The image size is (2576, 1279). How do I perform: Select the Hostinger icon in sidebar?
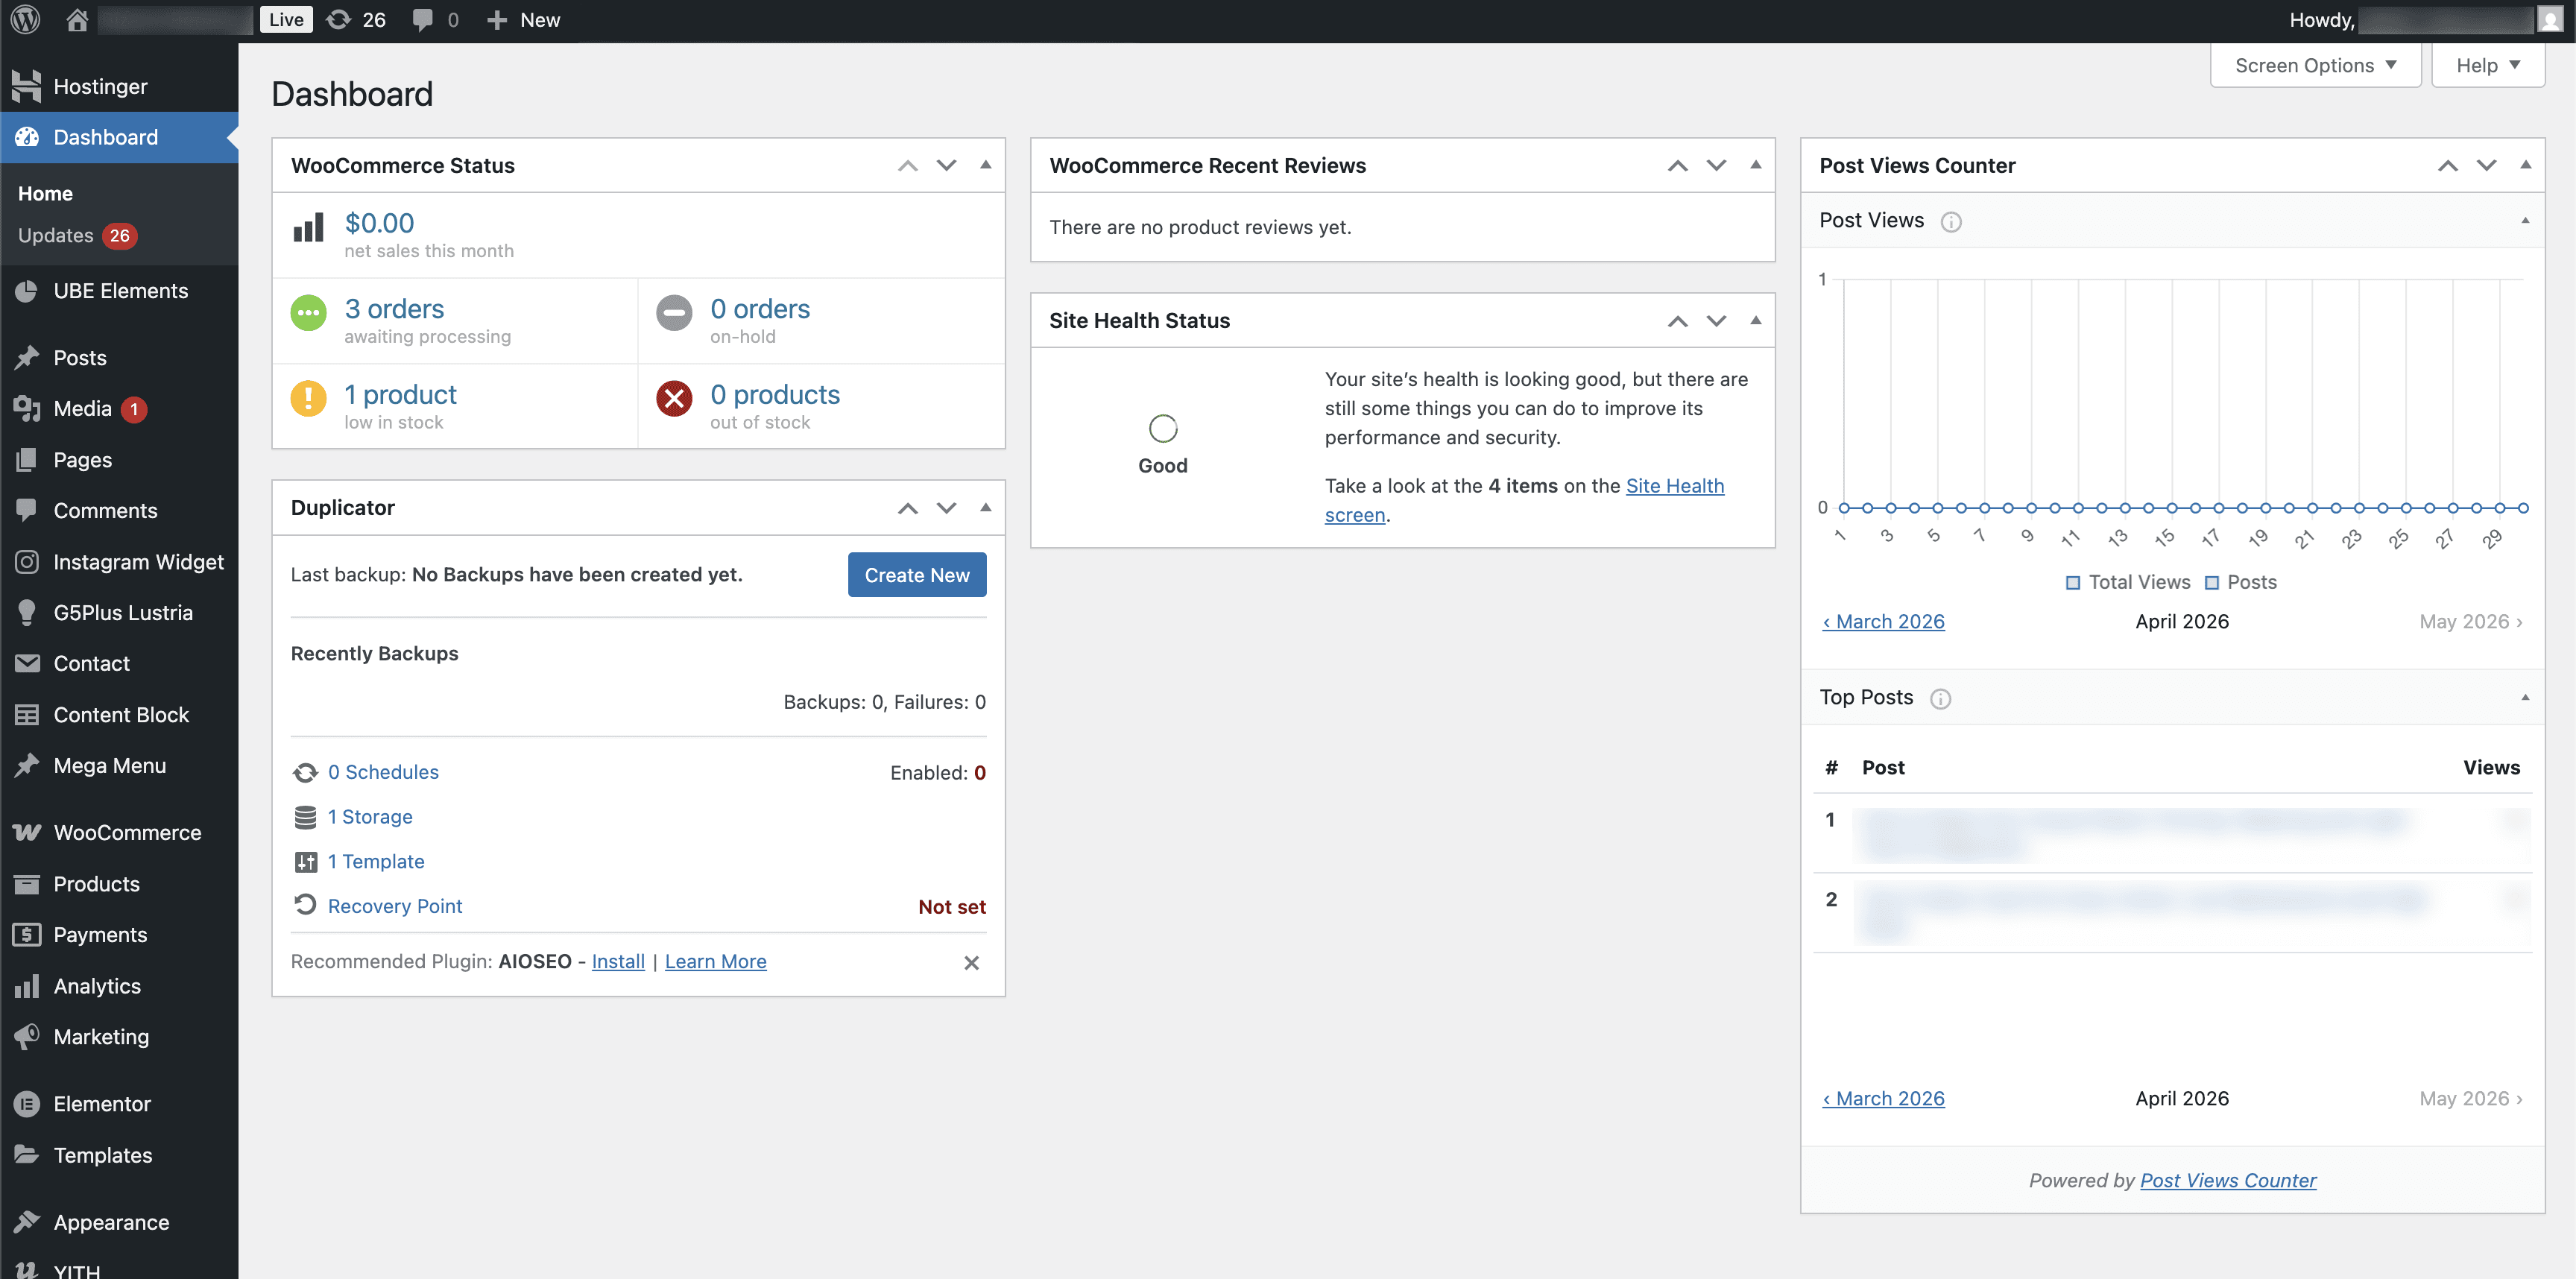click(27, 86)
